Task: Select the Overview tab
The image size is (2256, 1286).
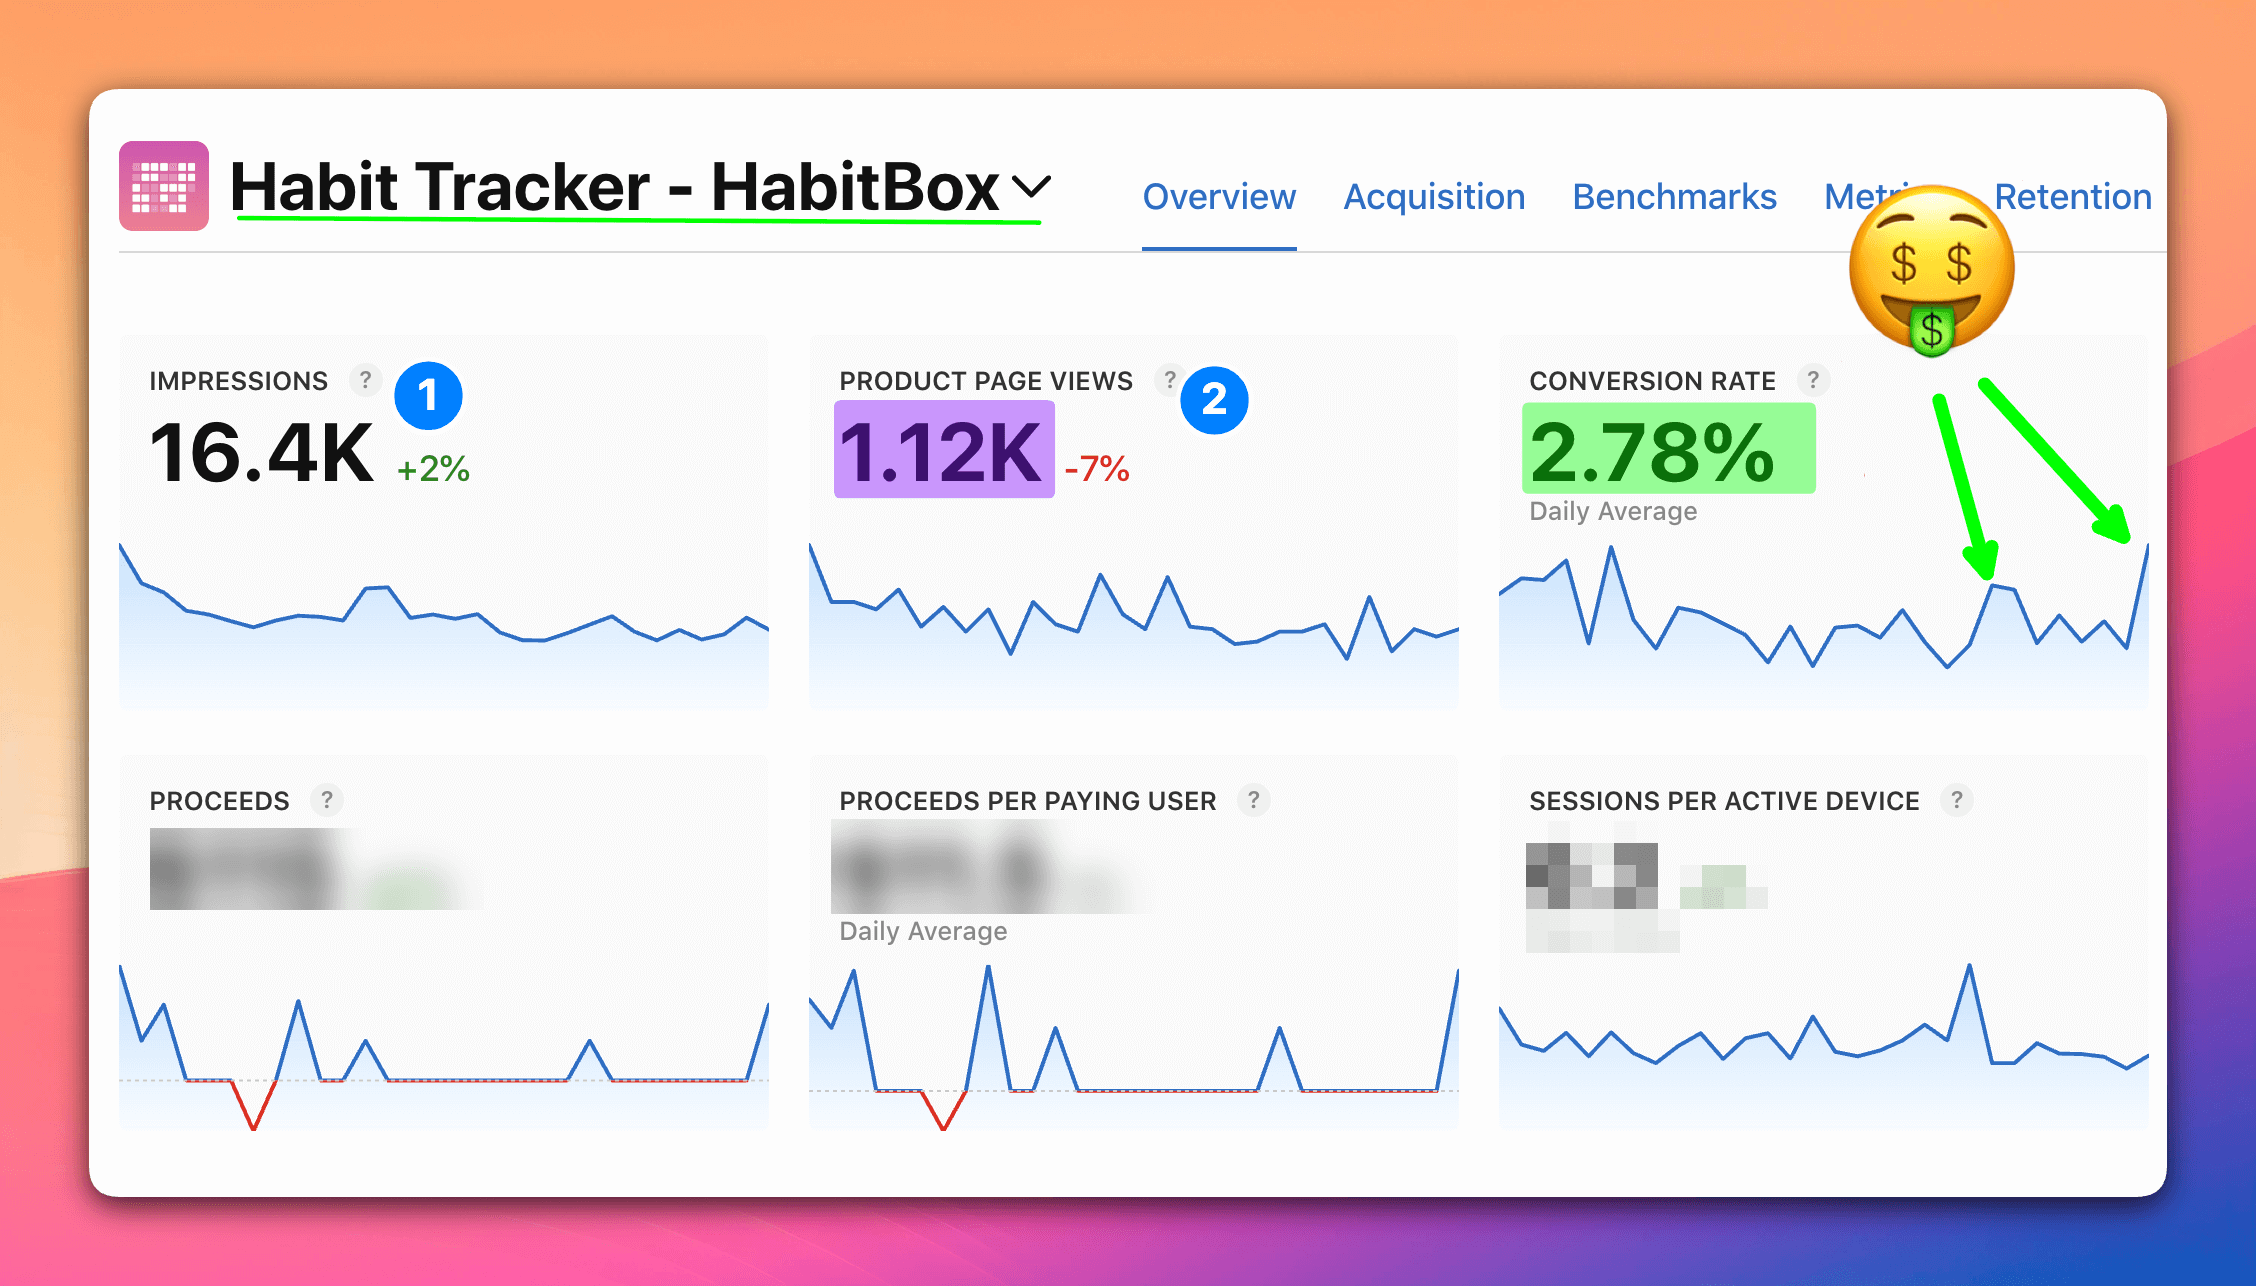Action: (1219, 197)
